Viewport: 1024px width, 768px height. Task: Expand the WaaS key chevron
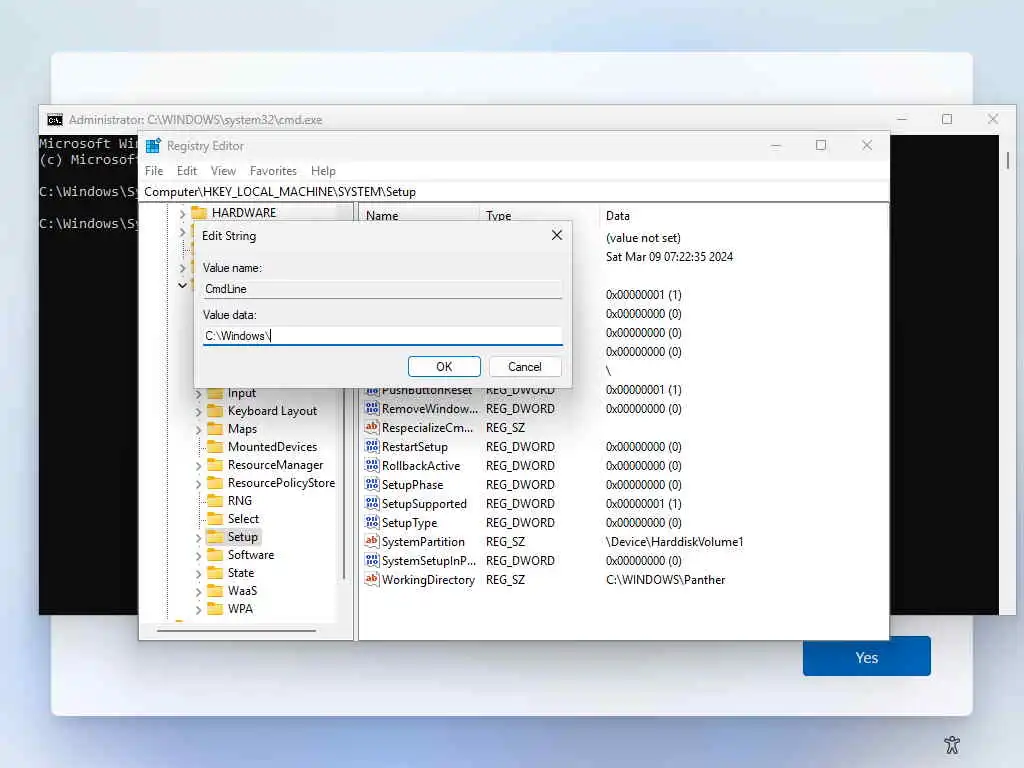(199, 591)
